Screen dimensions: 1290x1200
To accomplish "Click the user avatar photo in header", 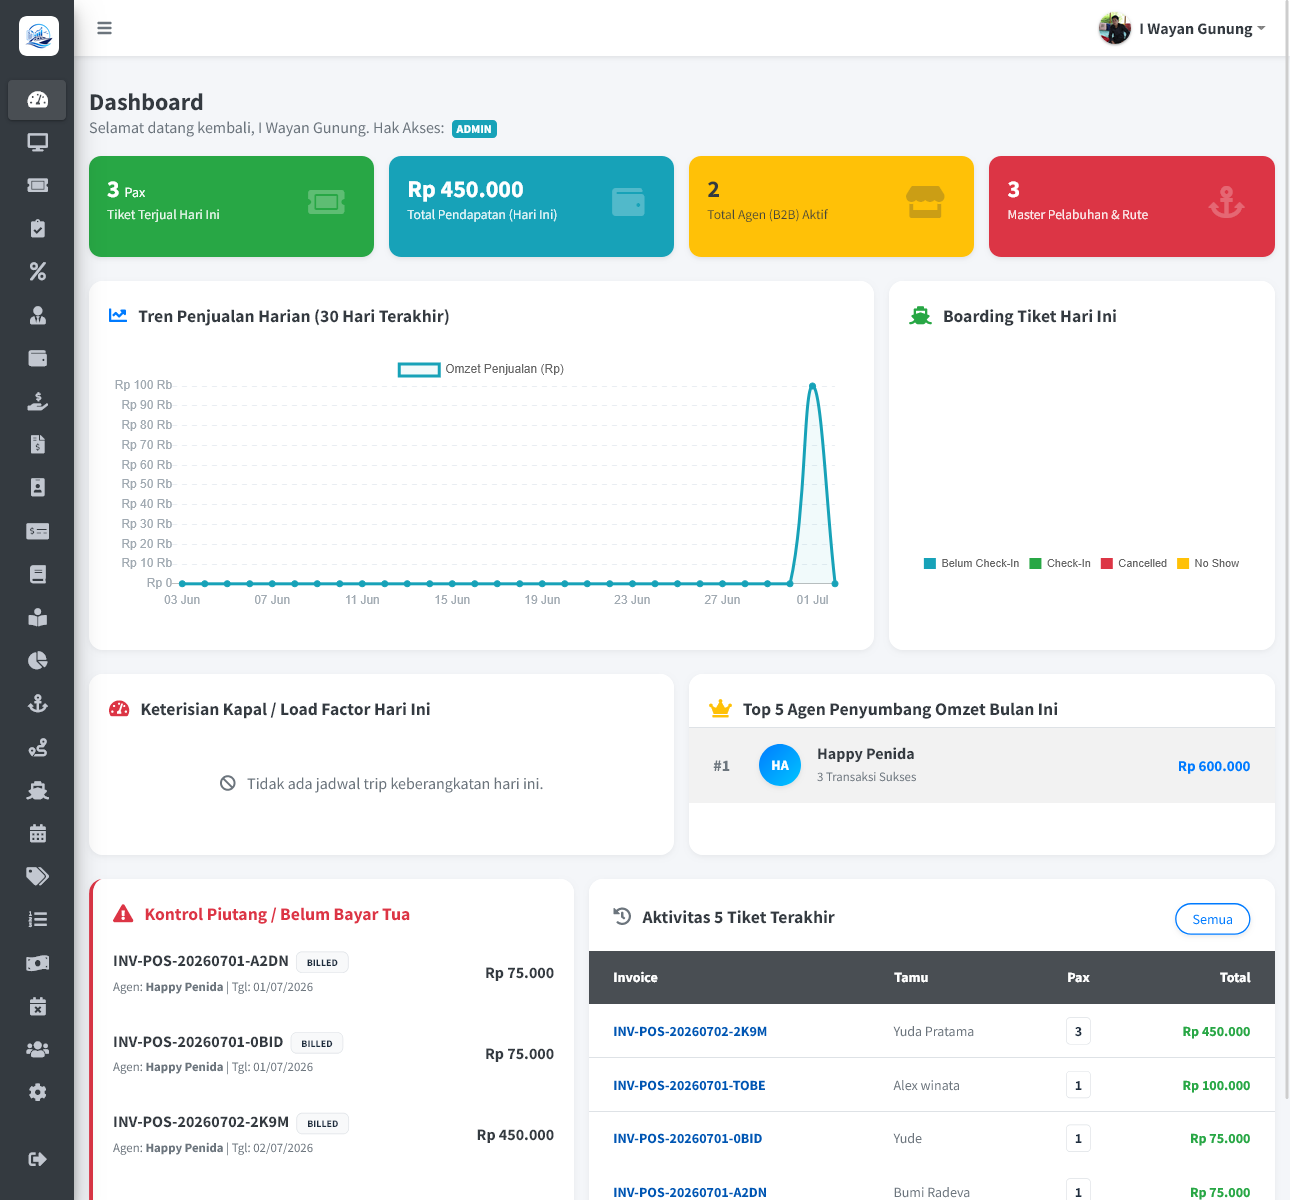I will click(1114, 29).
